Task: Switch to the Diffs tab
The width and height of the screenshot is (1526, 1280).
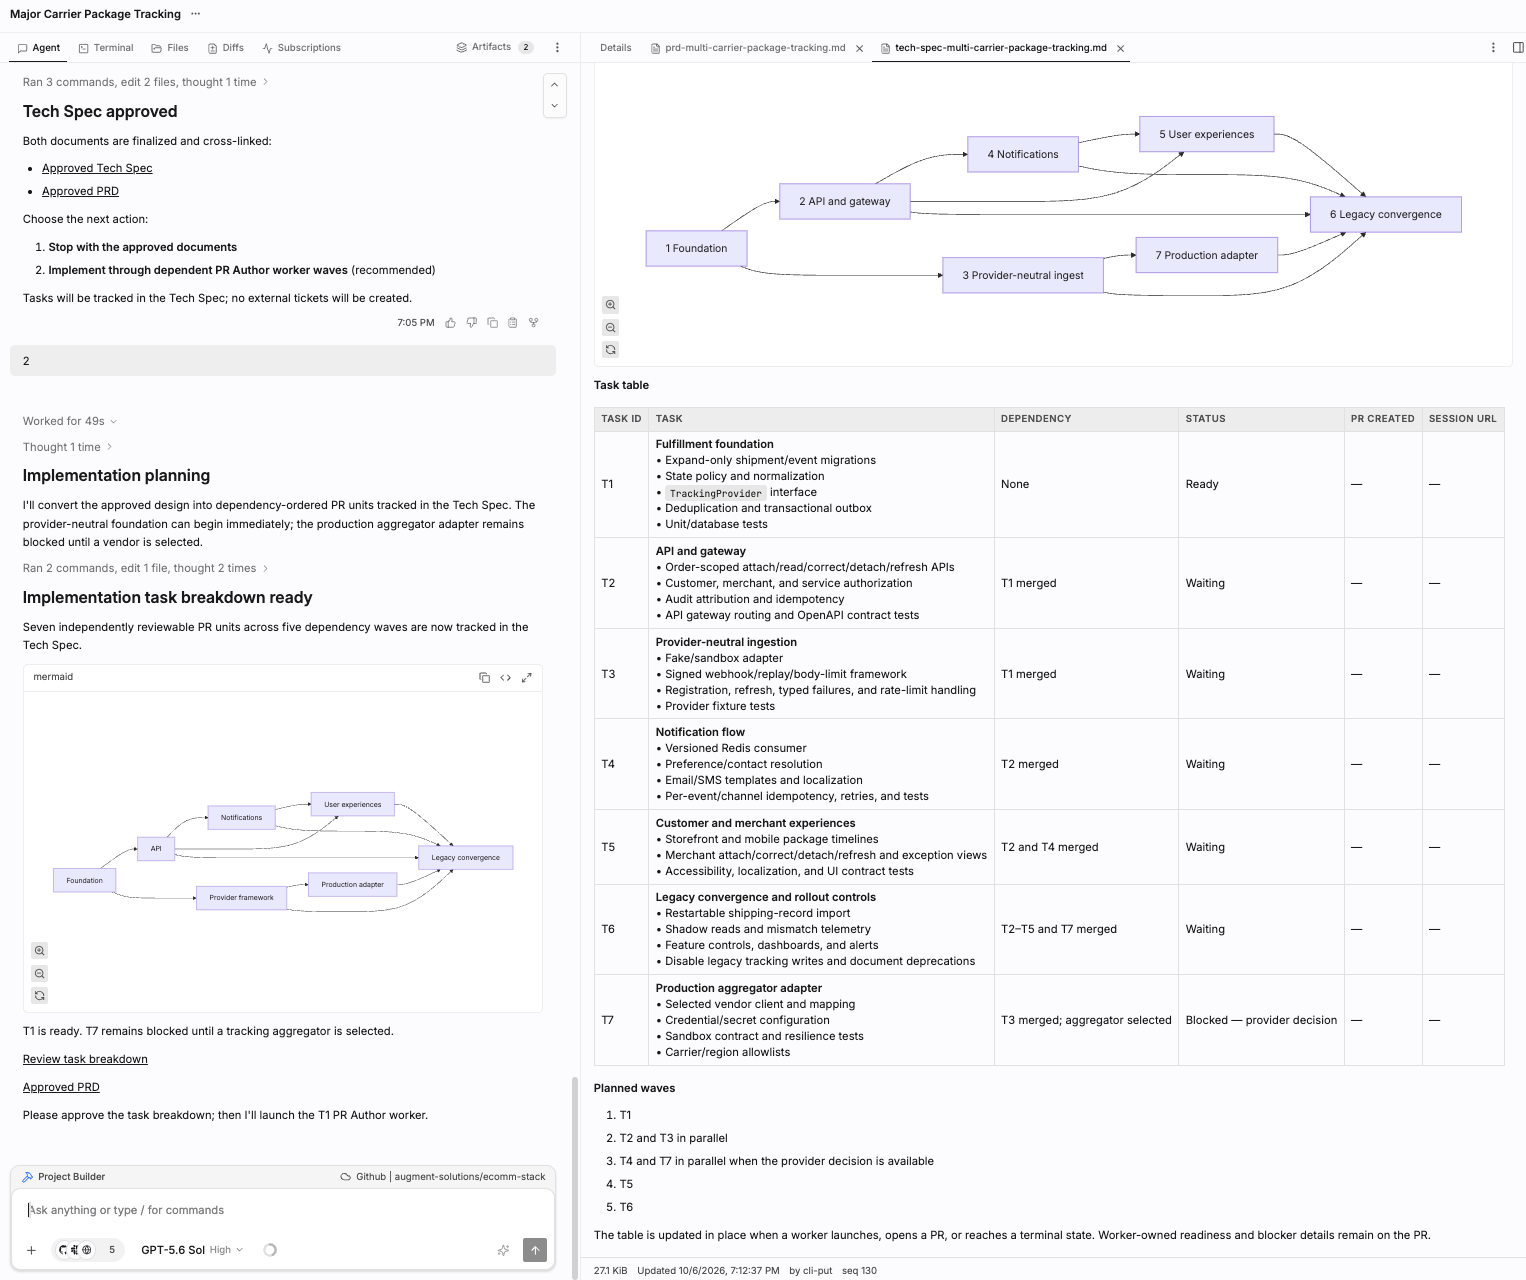Action: 226,48
